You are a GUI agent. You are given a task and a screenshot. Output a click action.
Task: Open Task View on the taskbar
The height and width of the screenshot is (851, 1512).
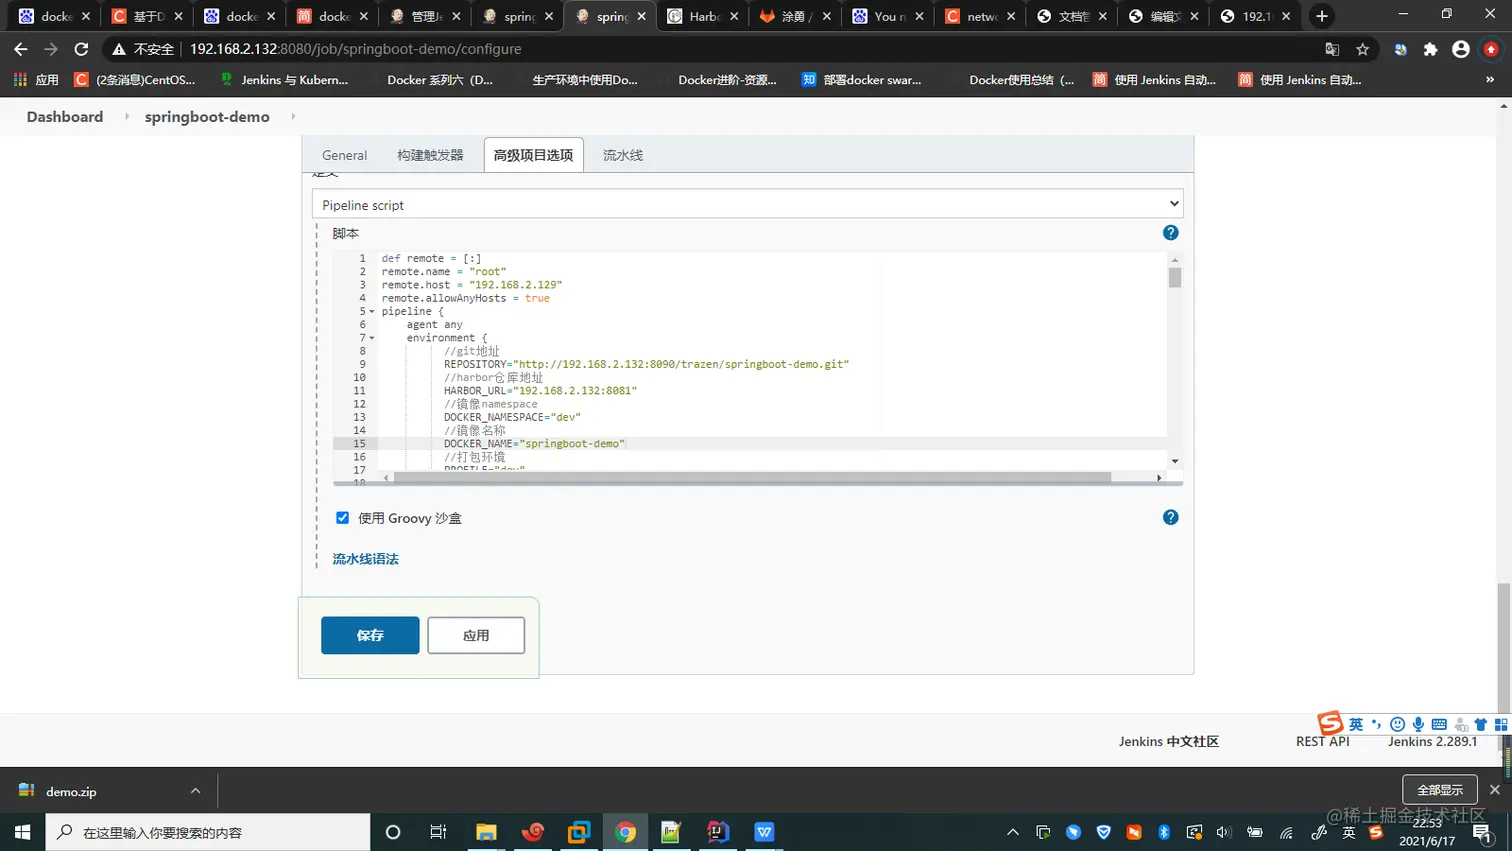tap(438, 832)
